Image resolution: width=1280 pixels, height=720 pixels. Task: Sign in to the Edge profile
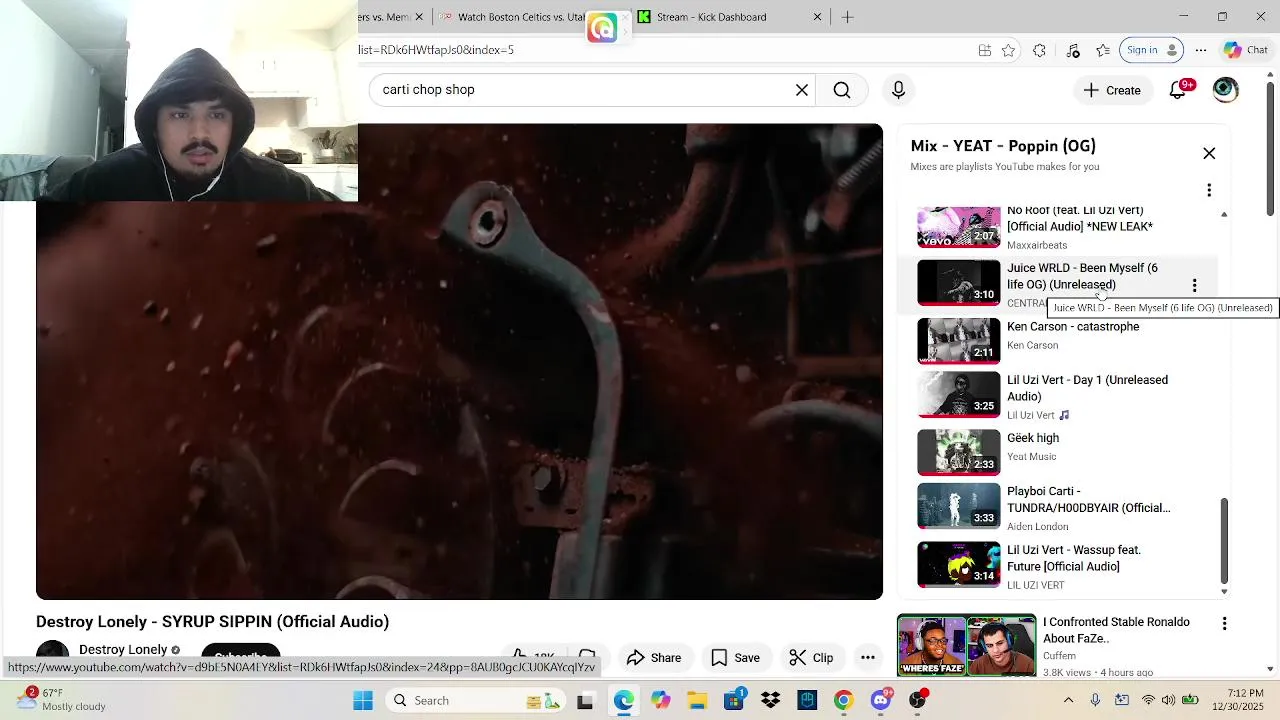pyautogui.click(x=1151, y=50)
